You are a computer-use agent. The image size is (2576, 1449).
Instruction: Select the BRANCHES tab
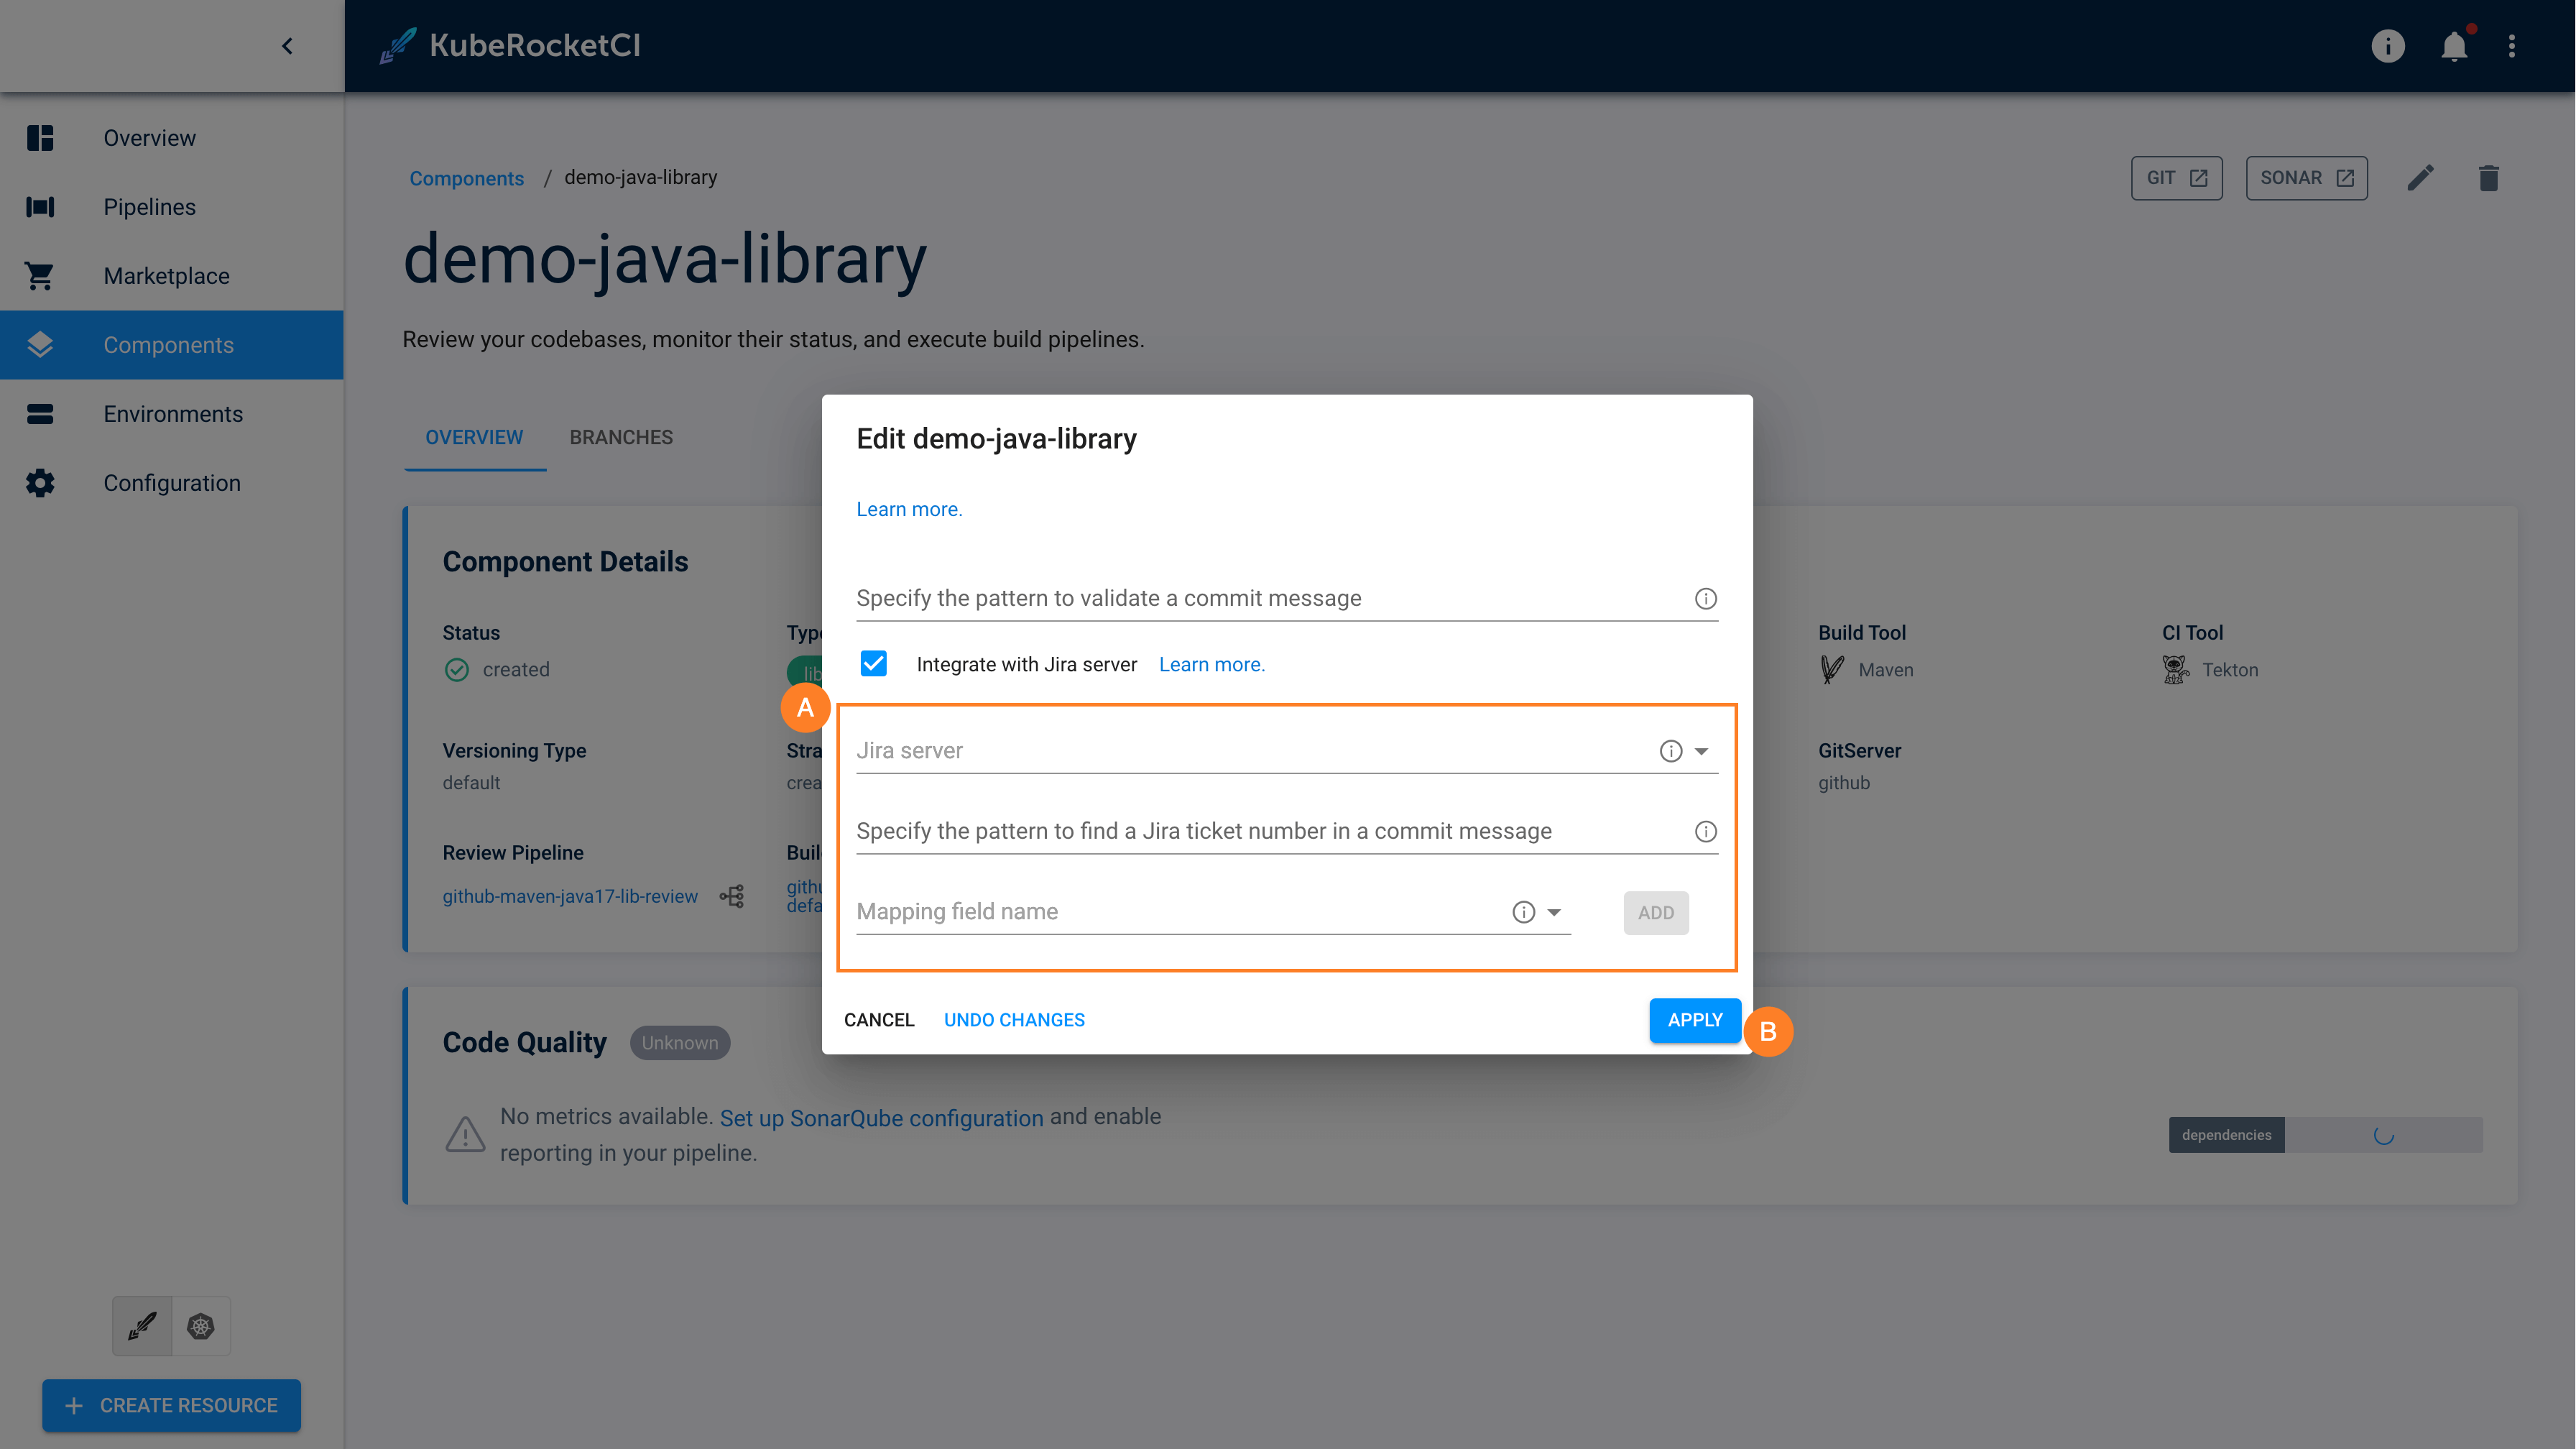coord(621,437)
